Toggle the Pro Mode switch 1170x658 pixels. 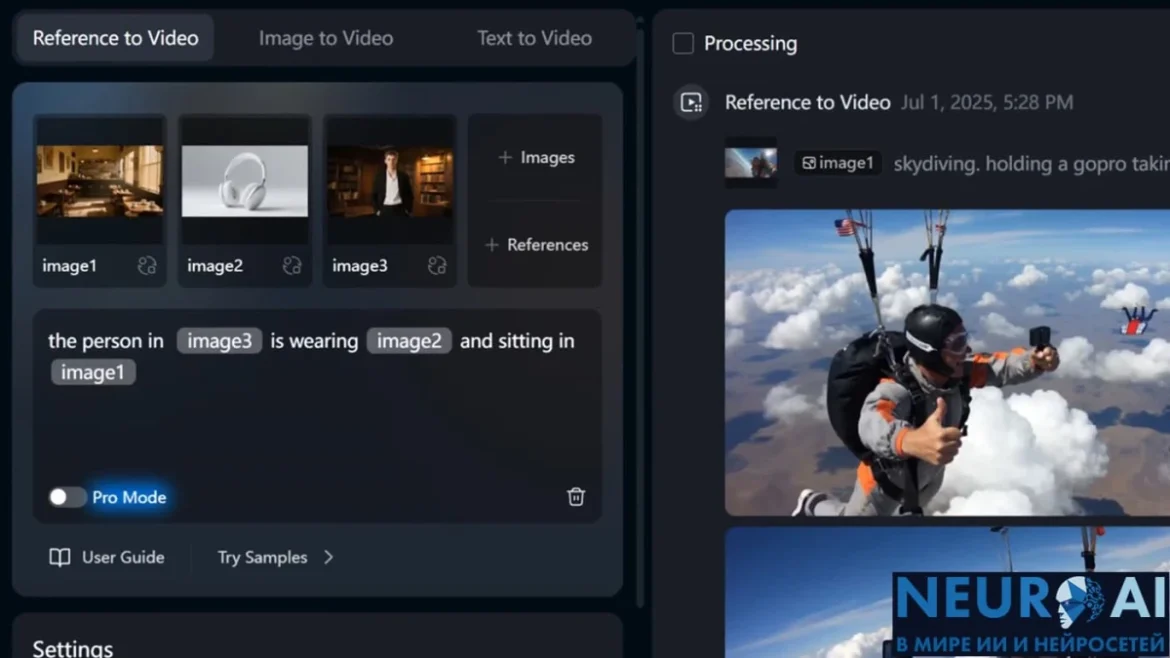(66, 497)
